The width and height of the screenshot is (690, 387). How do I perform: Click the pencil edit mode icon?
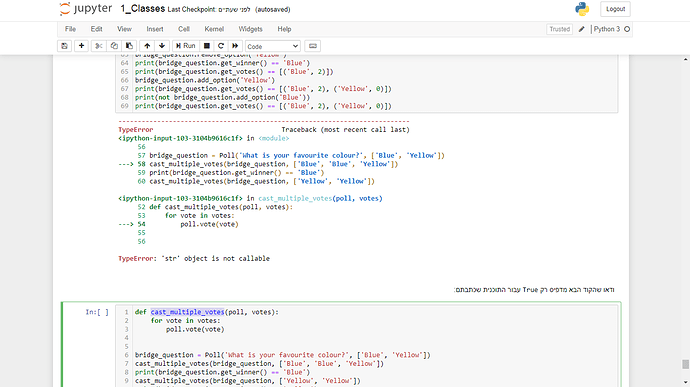pos(581,29)
